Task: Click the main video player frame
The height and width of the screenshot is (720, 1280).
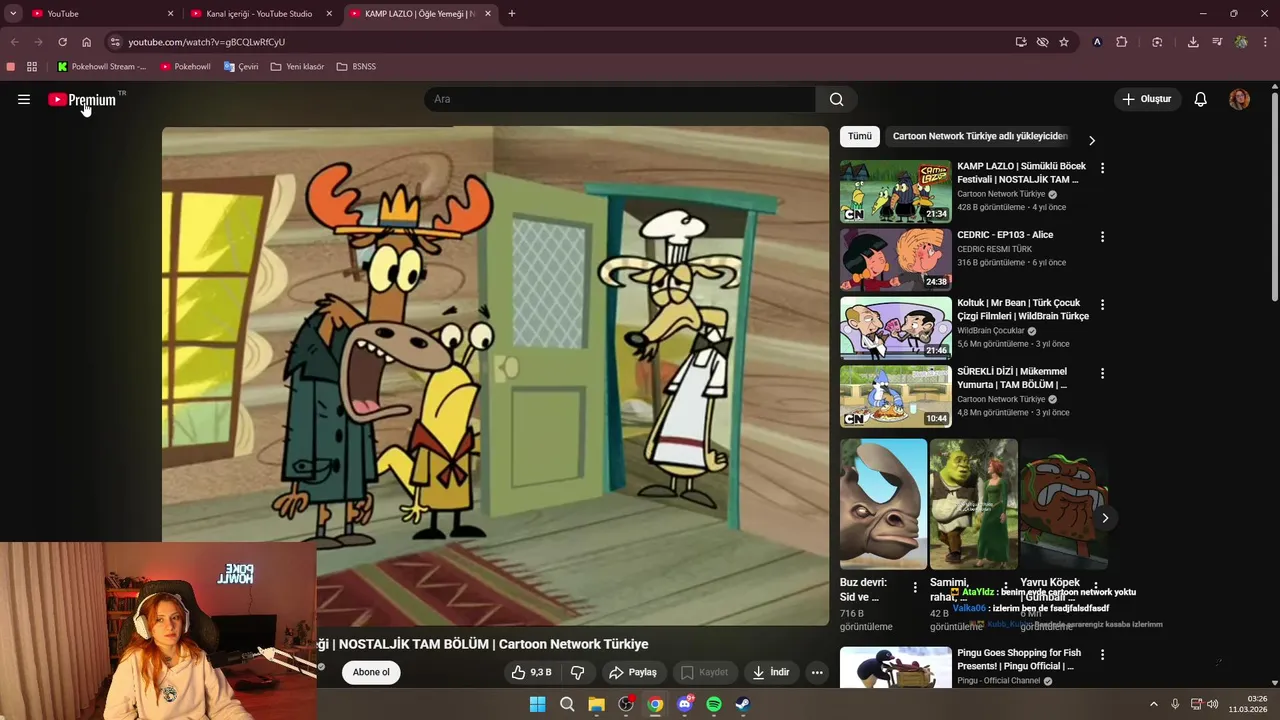Action: pos(495,375)
